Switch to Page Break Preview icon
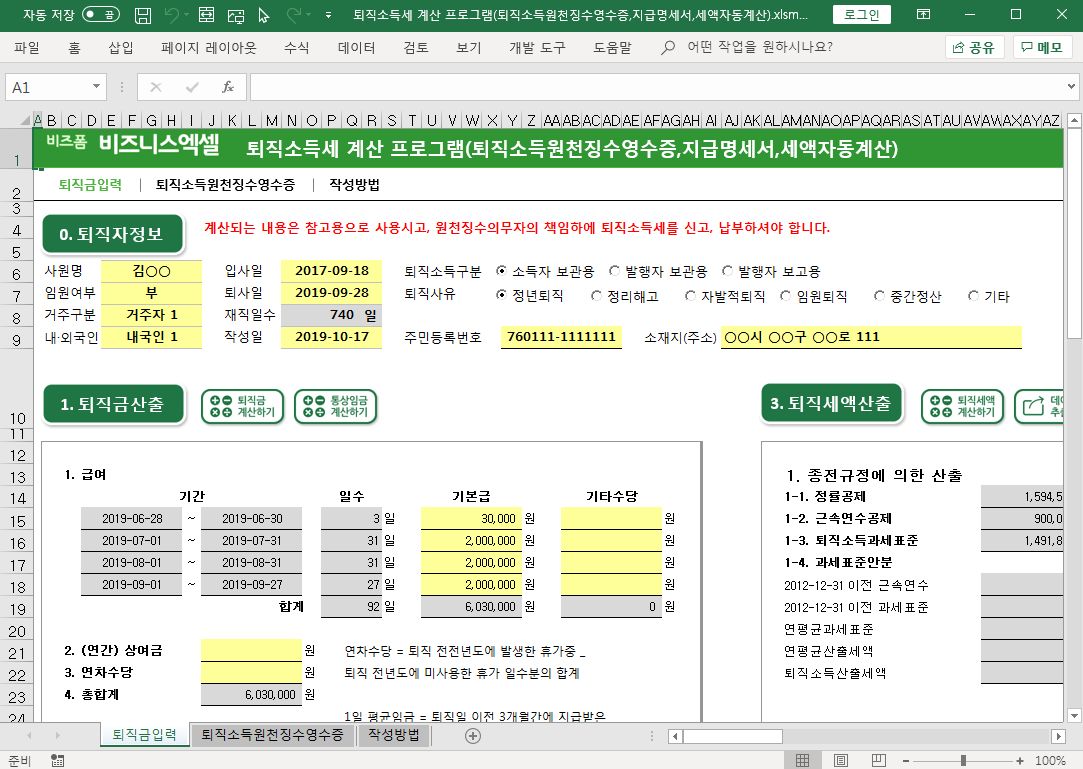Viewport: 1083px width, 769px height. (x=879, y=761)
